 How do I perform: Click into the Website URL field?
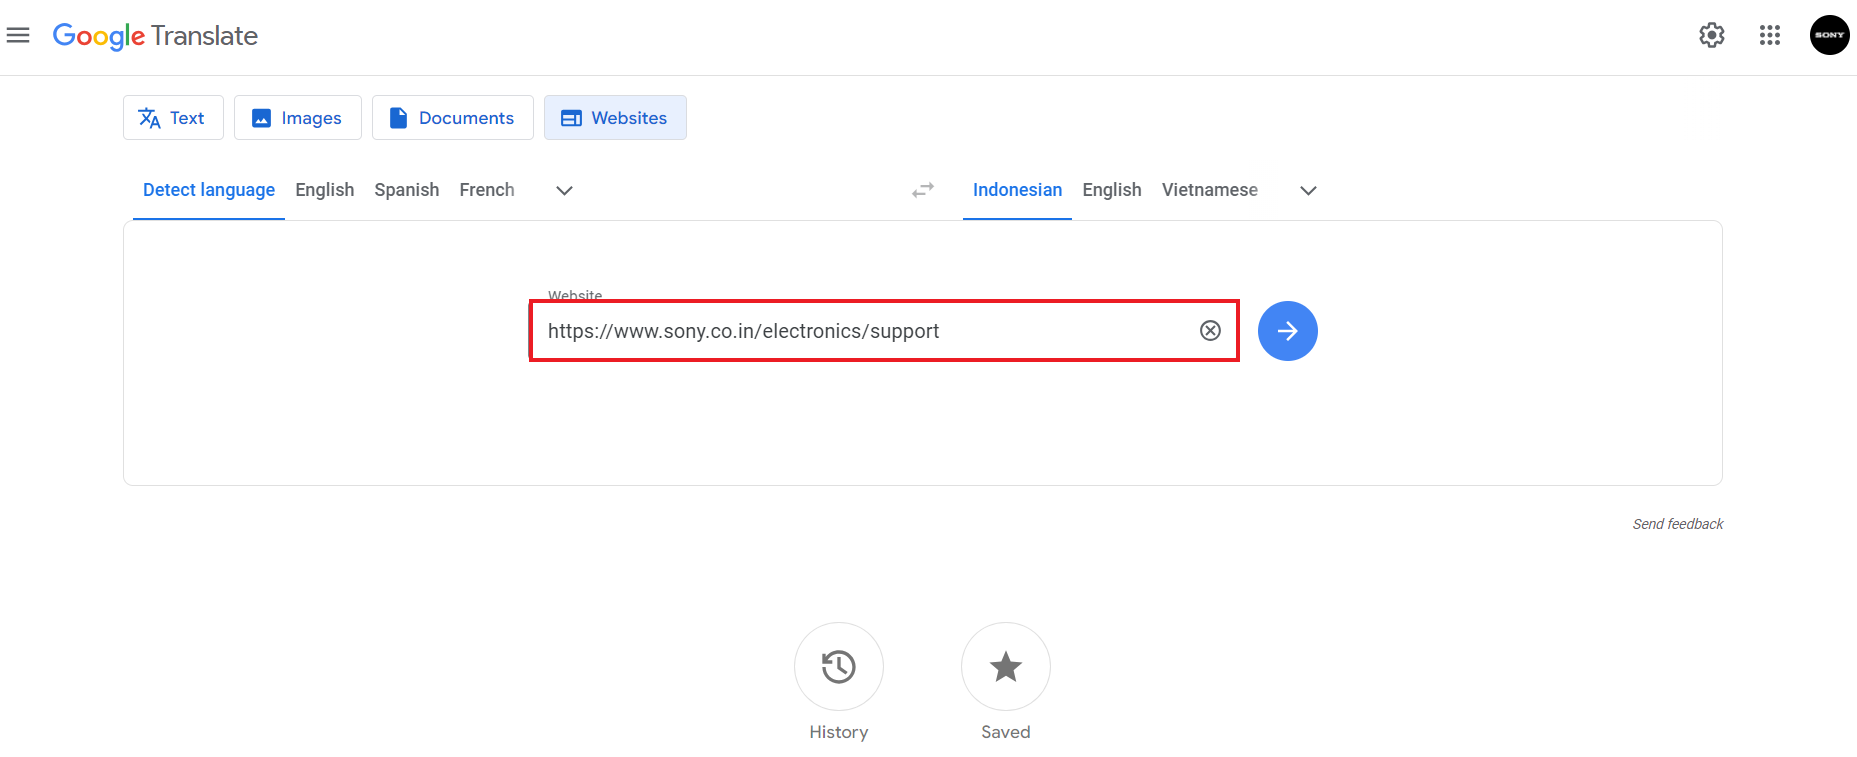point(860,331)
